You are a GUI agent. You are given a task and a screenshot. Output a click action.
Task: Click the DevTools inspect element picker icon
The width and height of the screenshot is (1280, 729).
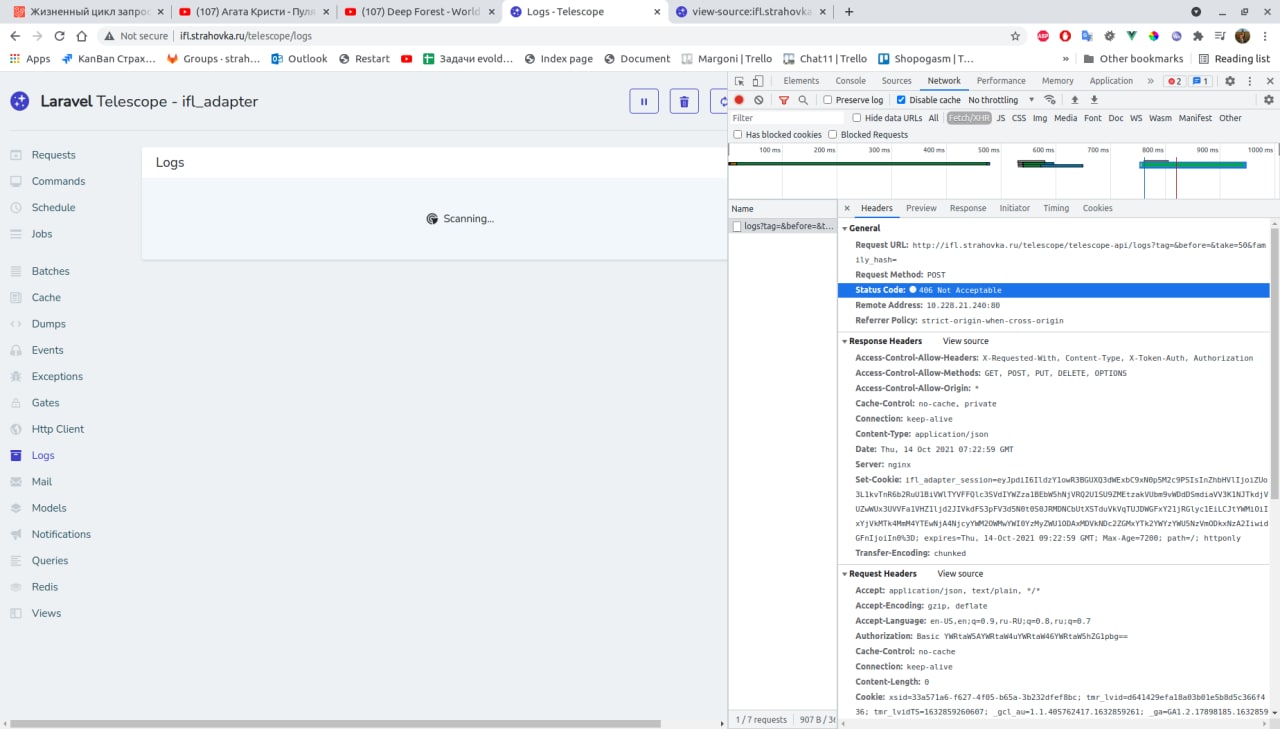point(739,81)
